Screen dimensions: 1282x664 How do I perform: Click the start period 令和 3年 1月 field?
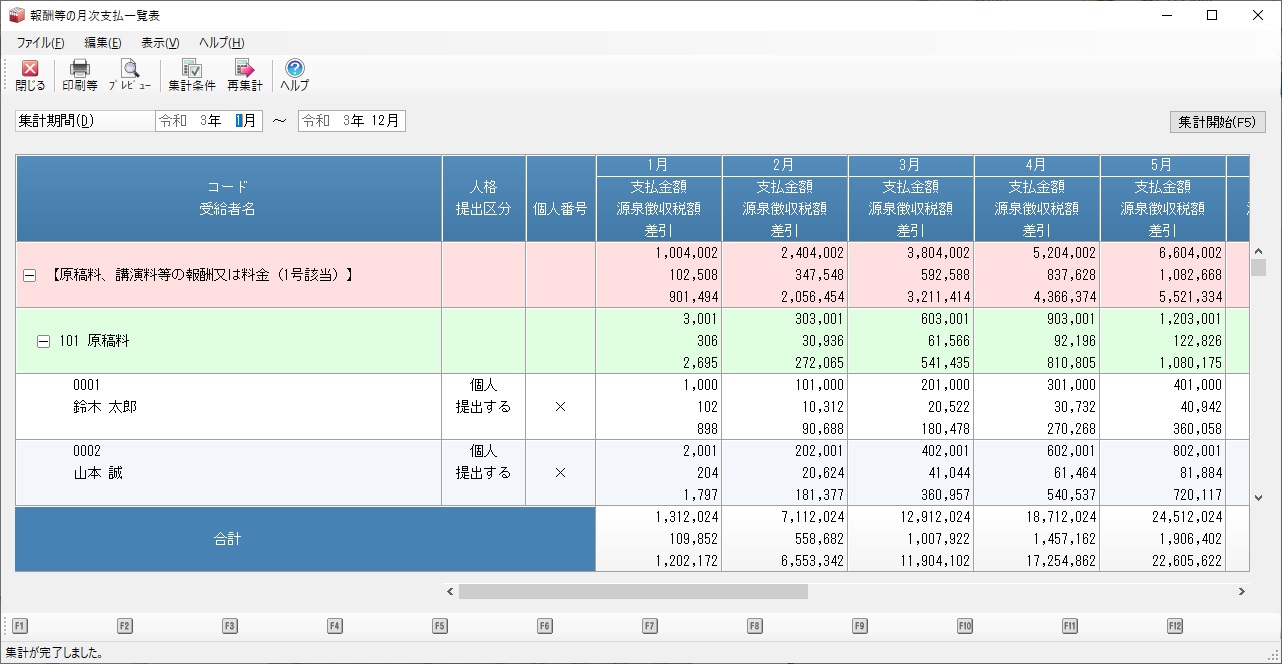(x=209, y=121)
